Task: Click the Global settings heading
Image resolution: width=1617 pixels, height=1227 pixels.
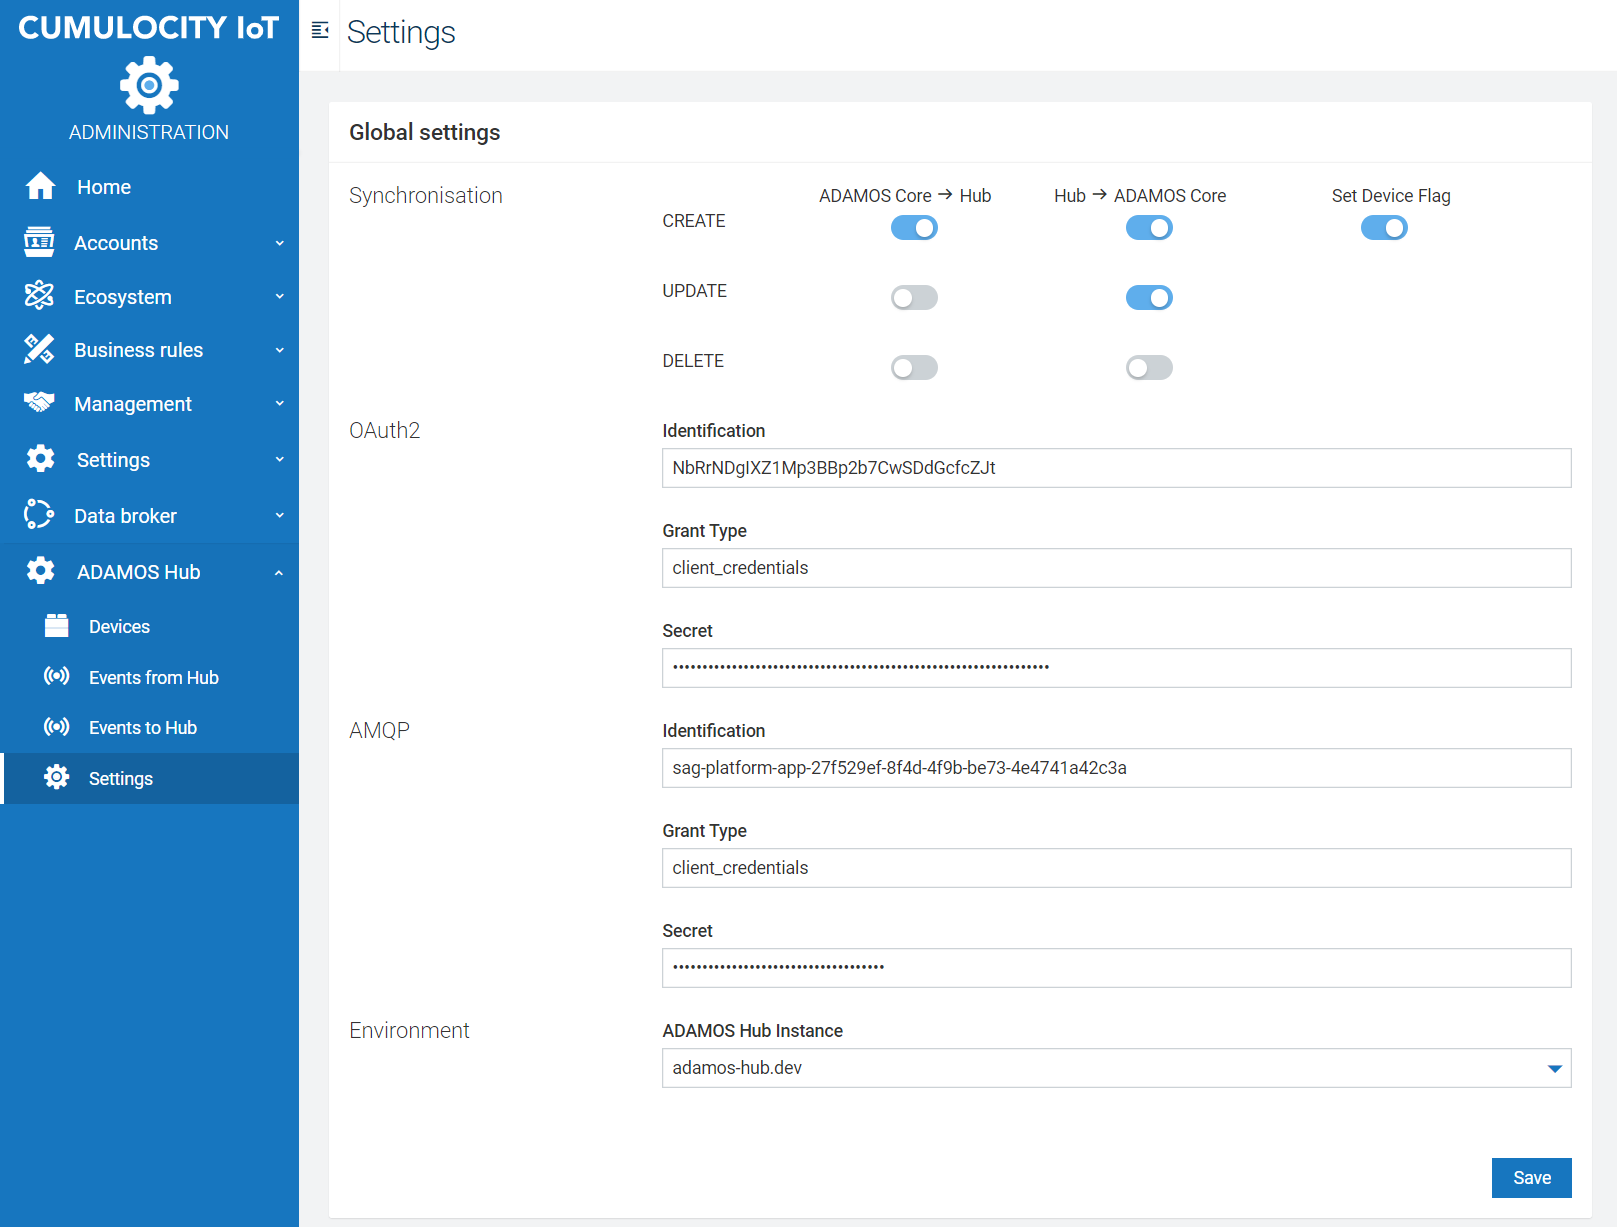Action: tap(424, 132)
